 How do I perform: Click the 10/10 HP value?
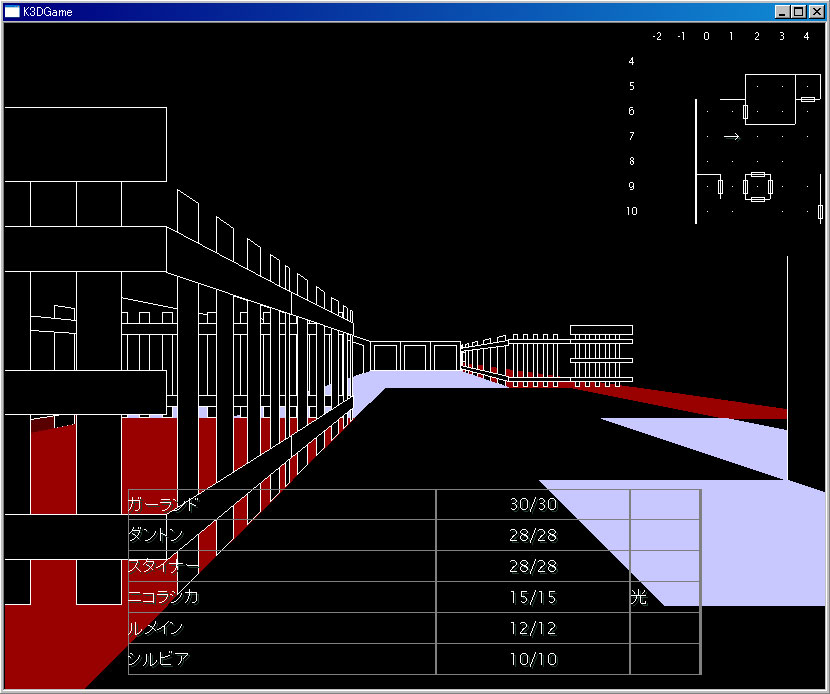point(533,659)
